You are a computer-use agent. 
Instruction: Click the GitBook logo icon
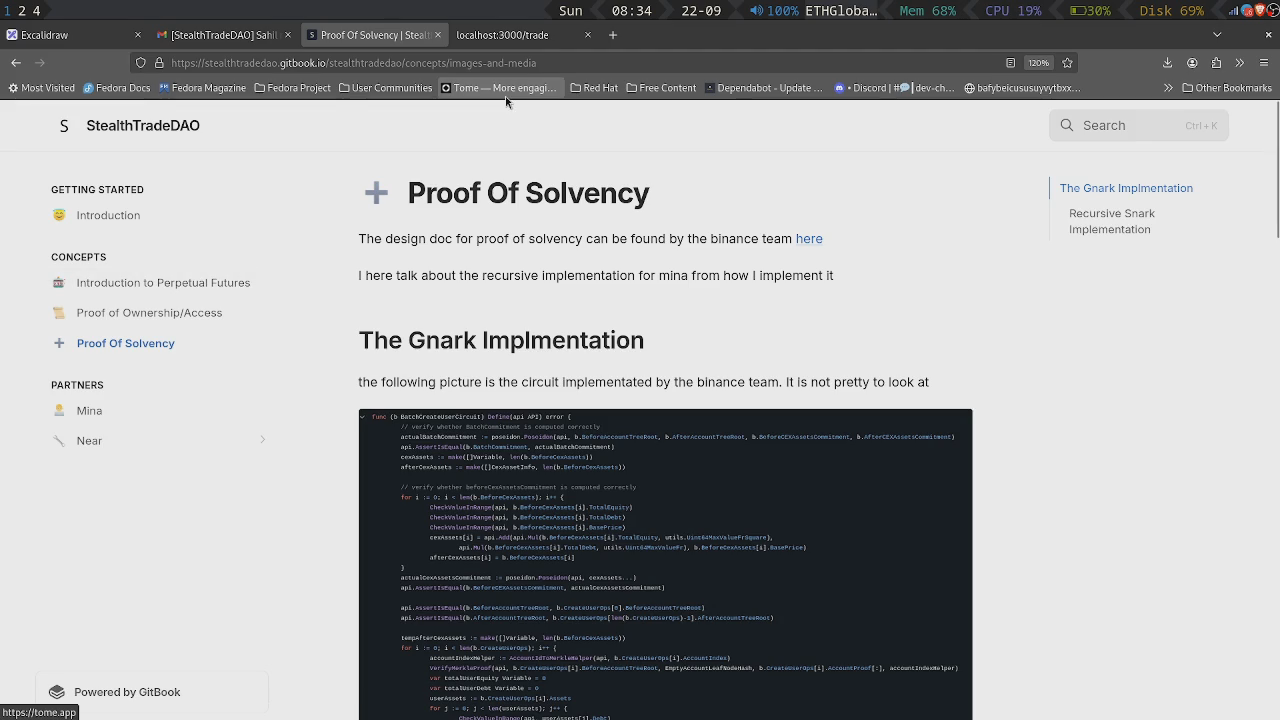click(x=57, y=692)
